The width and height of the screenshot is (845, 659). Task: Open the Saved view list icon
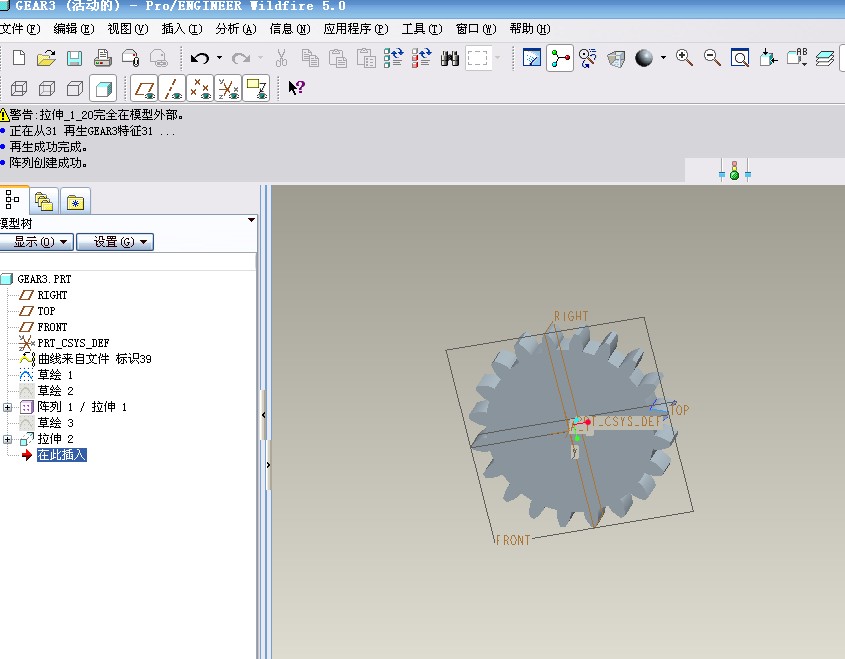(x=796, y=57)
